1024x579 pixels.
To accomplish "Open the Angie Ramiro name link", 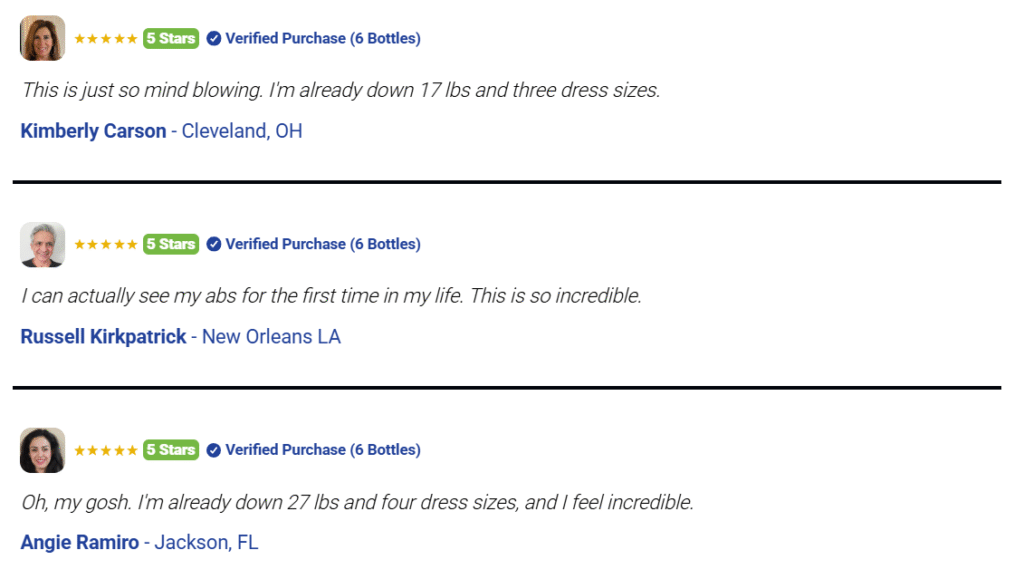I will tap(80, 542).
